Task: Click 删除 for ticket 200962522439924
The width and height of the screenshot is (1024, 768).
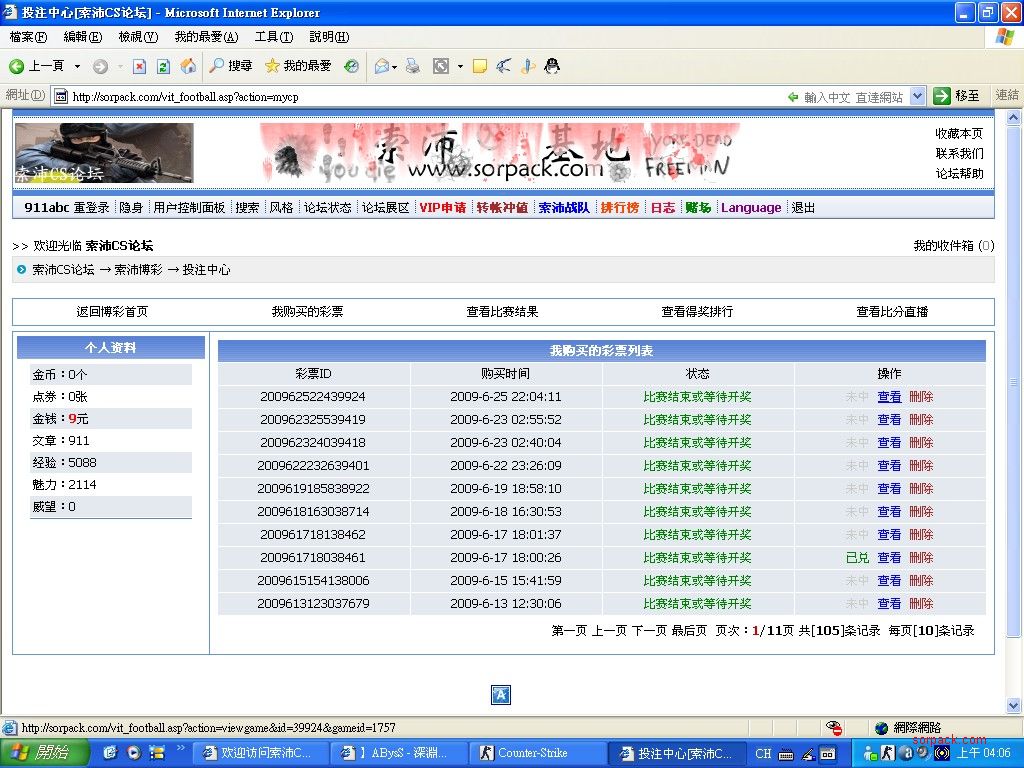Action: (920, 397)
